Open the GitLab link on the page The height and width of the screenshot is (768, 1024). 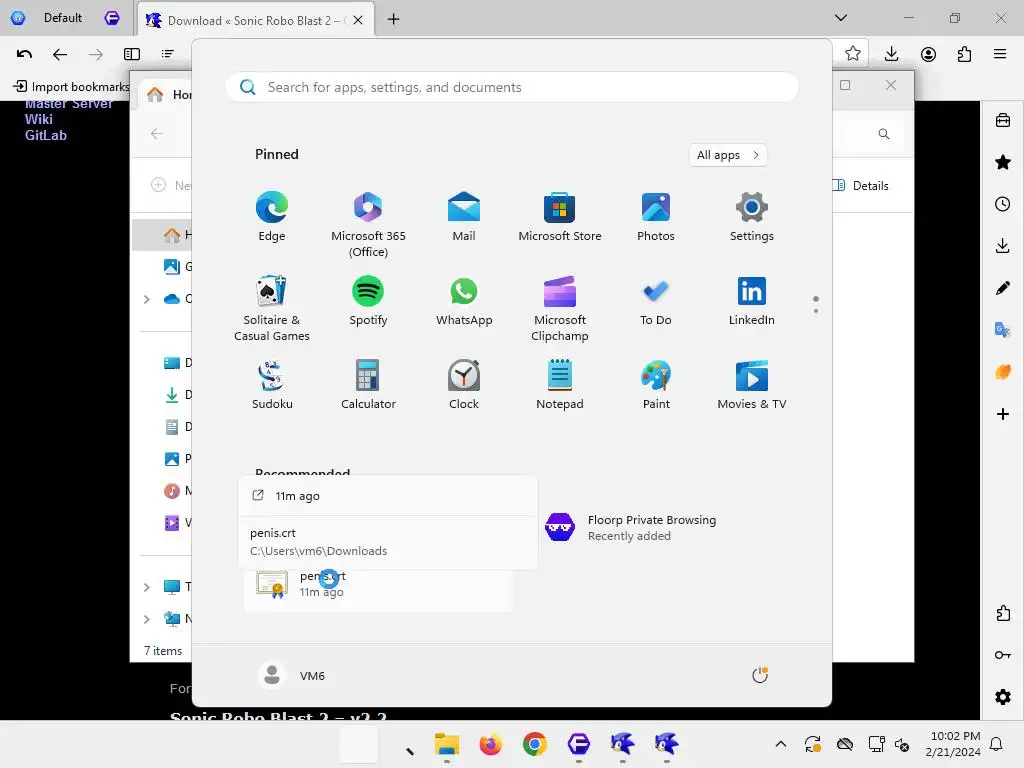coord(46,135)
